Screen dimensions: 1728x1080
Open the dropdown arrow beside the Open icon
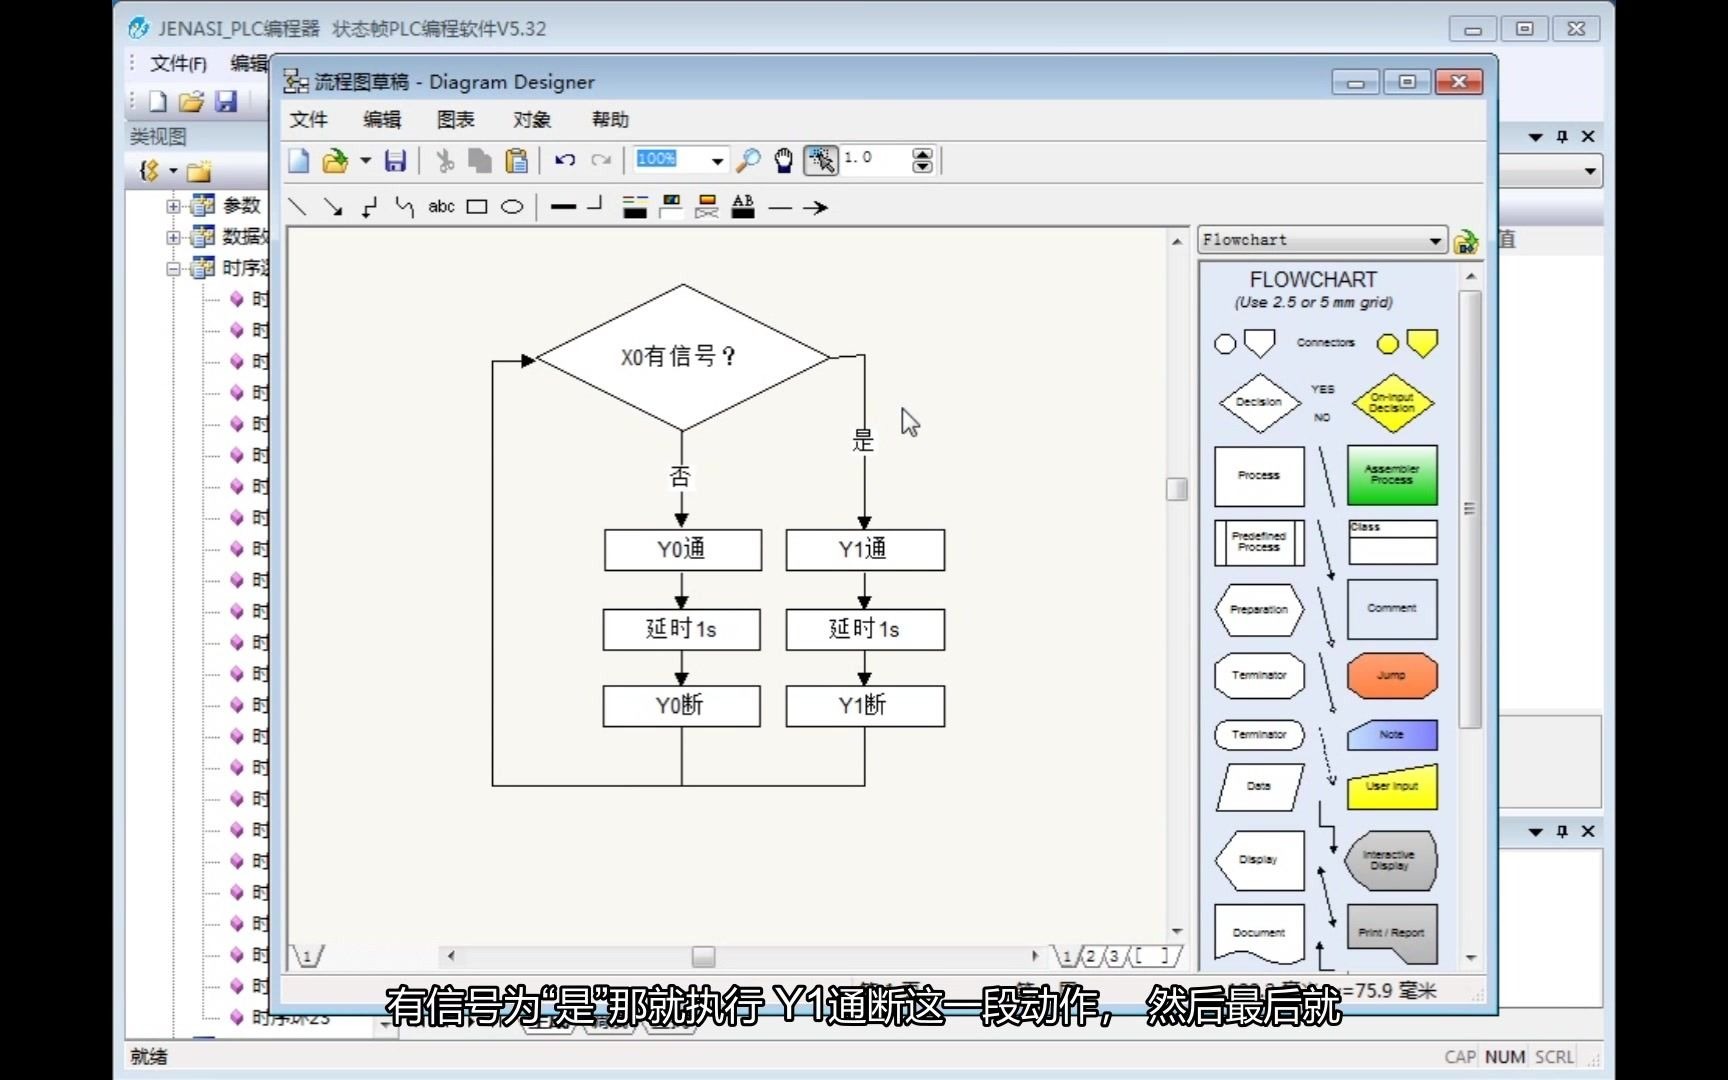click(365, 160)
